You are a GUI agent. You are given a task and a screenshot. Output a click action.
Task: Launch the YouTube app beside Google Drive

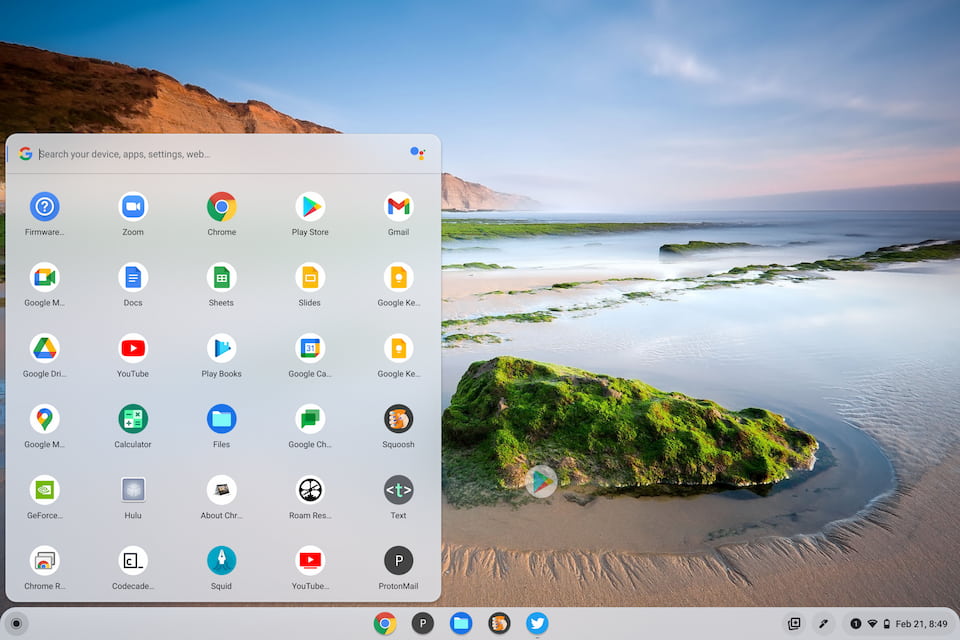pyautogui.click(x=133, y=348)
